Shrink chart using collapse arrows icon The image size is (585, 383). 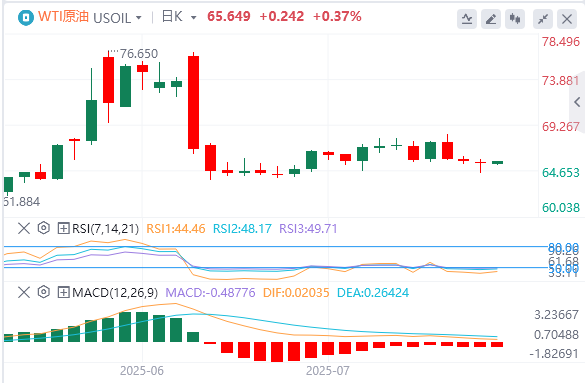pyautogui.click(x=543, y=19)
